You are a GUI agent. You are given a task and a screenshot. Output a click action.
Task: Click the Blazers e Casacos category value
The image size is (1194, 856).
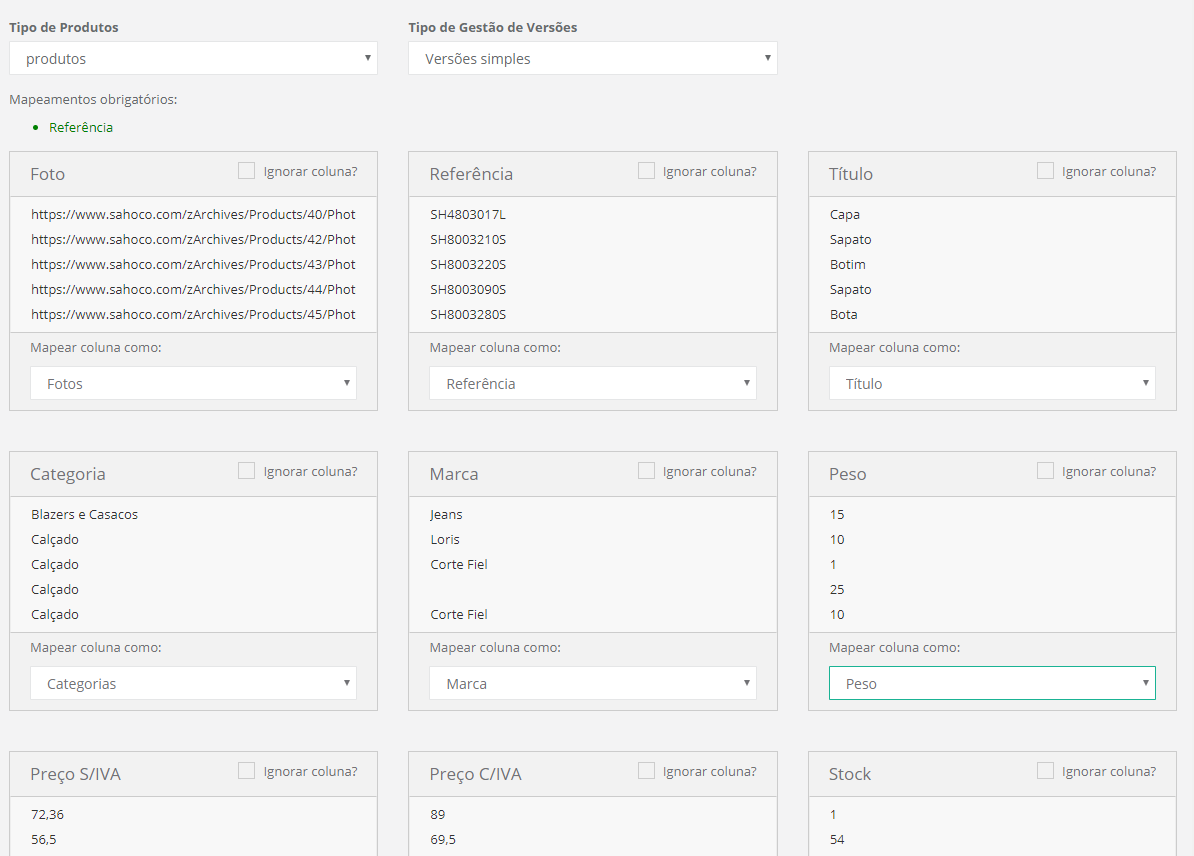(x=85, y=515)
